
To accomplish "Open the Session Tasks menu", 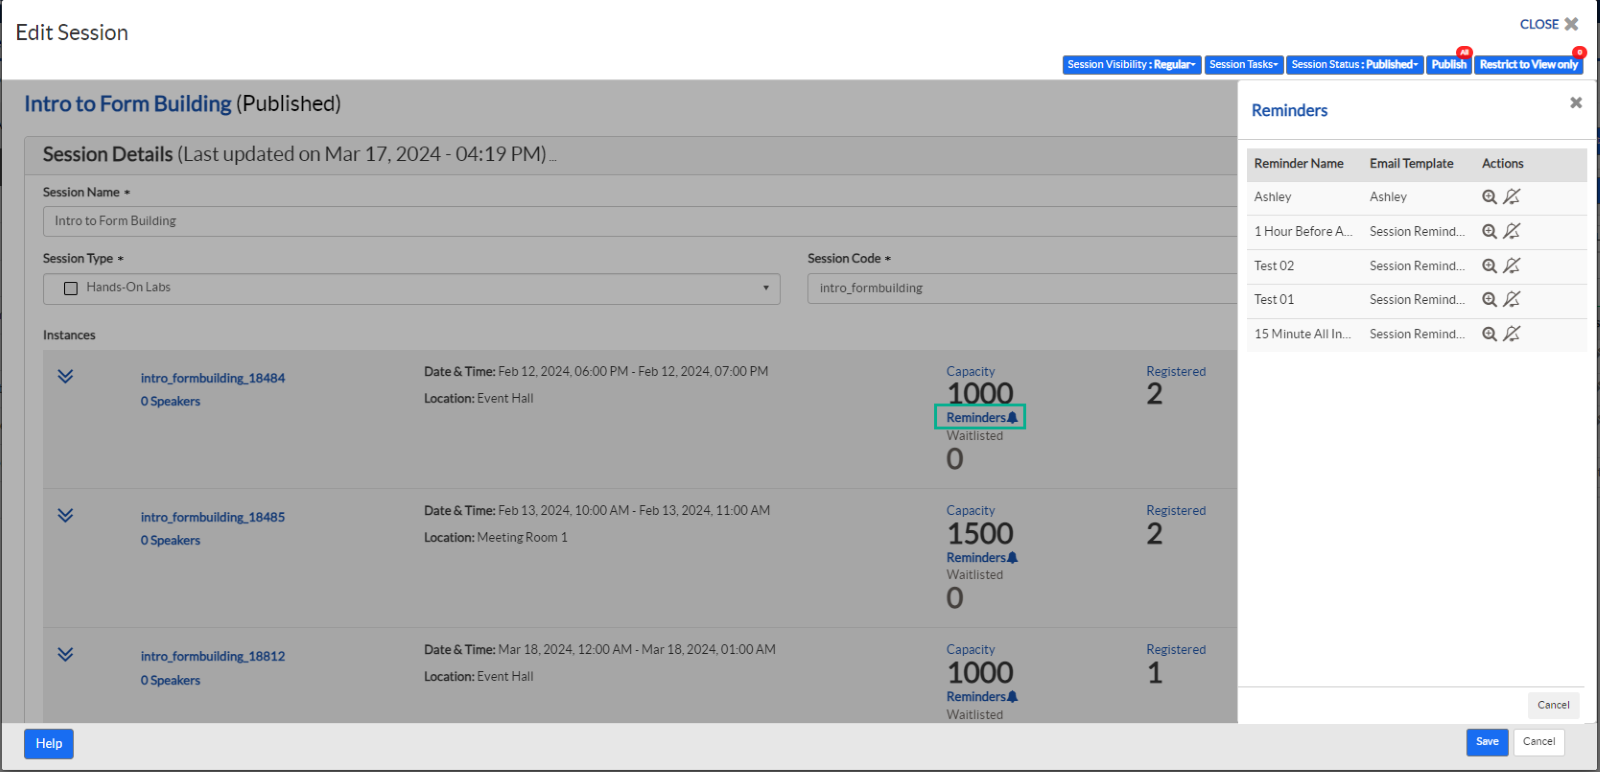I will tap(1243, 65).
